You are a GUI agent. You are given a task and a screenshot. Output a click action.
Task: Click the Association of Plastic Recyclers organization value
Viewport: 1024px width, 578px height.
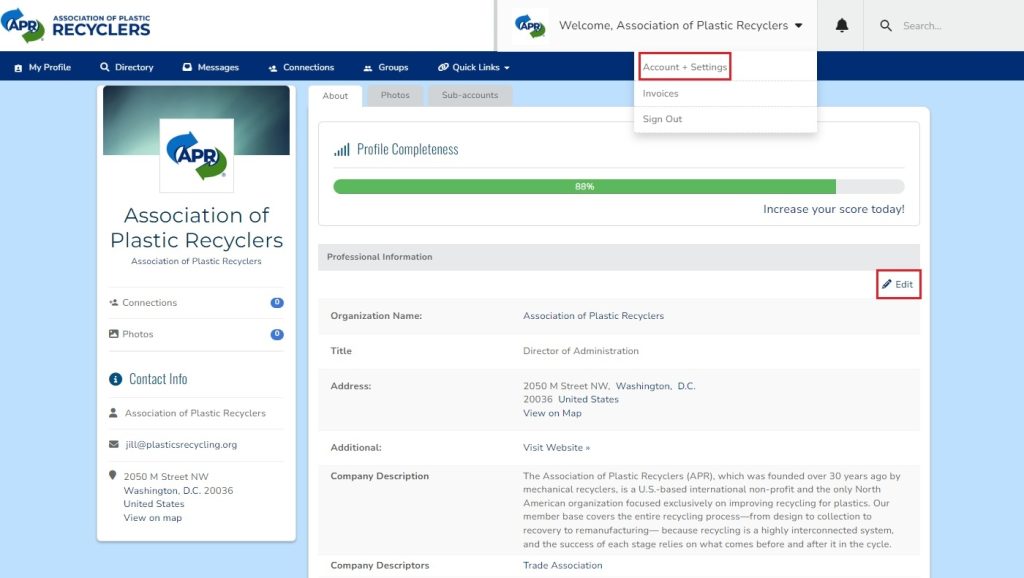pyautogui.click(x=593, y=315)
